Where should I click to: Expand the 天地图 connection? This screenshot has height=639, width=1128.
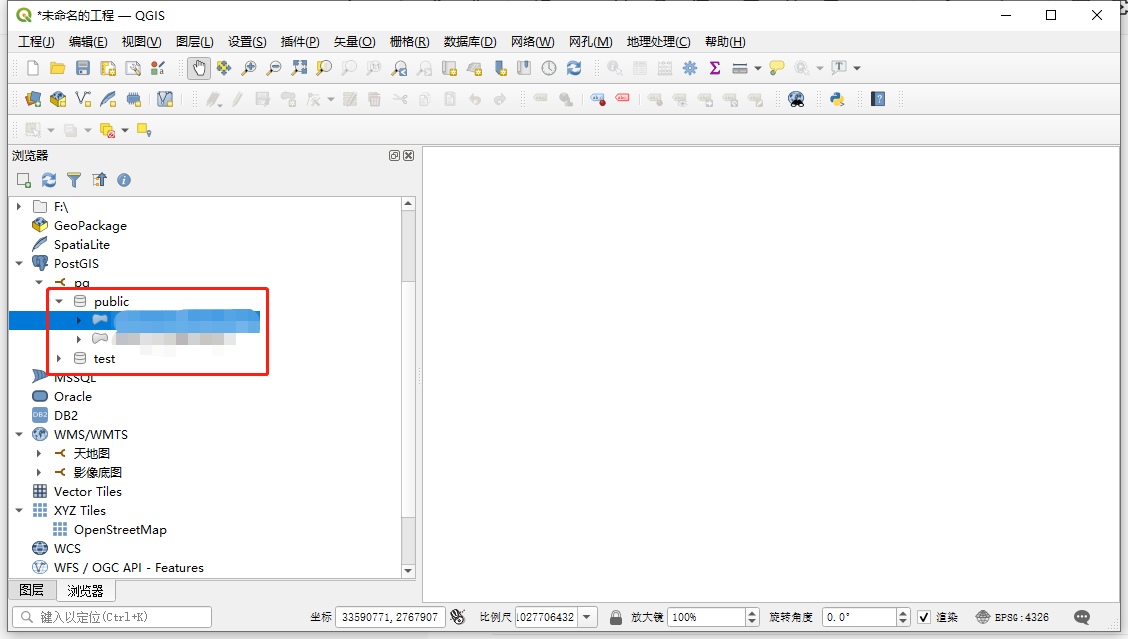(x=40, y=453)
